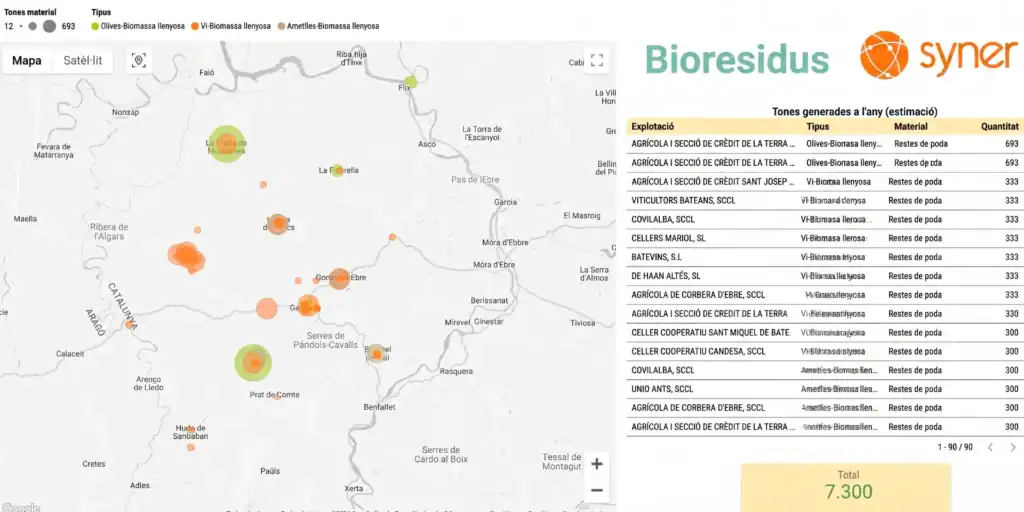The image size is (1024, 512).
Task: Select the UNIO ANTS, SCCL row
Action: coord(825,389)
